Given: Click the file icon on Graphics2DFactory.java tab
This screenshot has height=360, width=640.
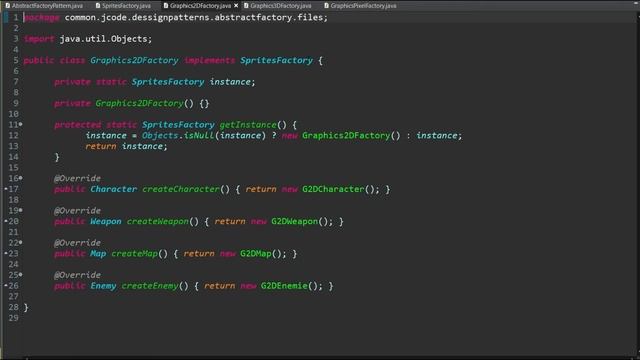Looking at the screenshot, I should tap(166, 6).
